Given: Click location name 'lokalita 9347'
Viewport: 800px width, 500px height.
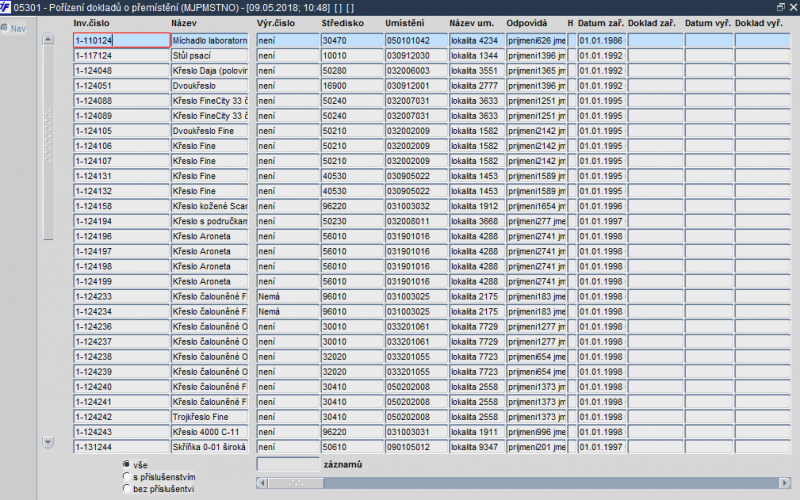Looking at the screenshot, I should pyautogui.click(x=477, y=446).
